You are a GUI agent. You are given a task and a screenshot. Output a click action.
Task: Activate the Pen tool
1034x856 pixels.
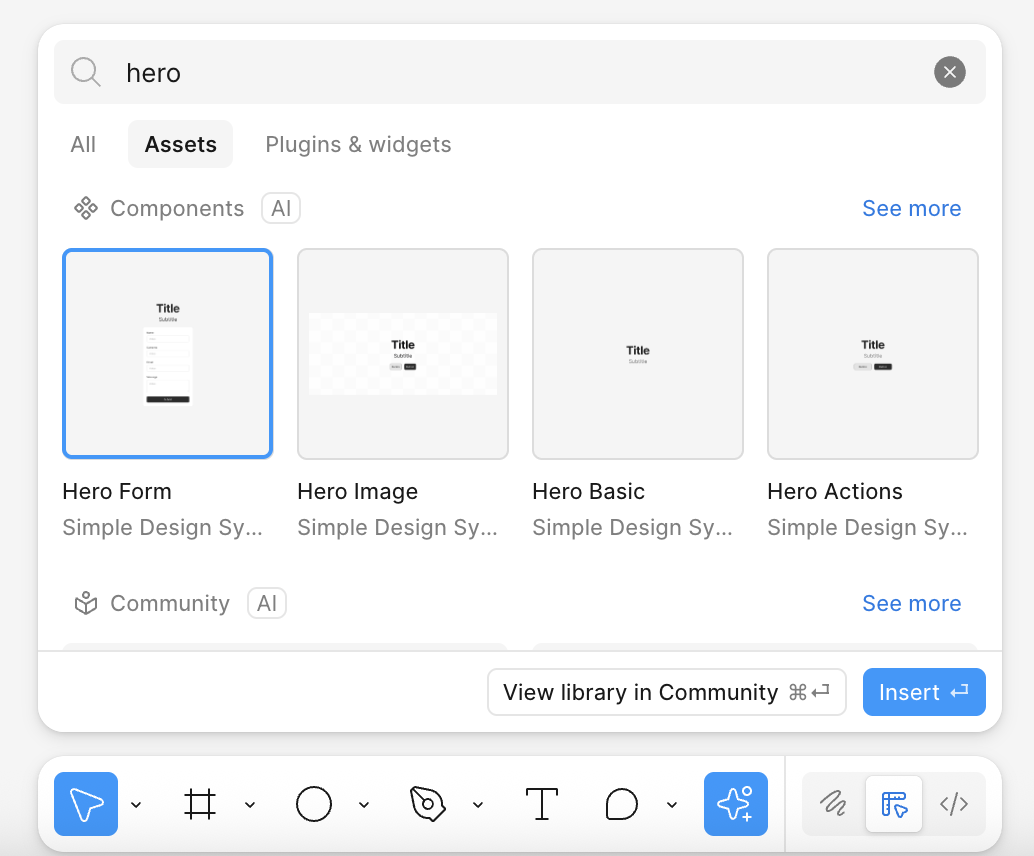tap(427, 804)
